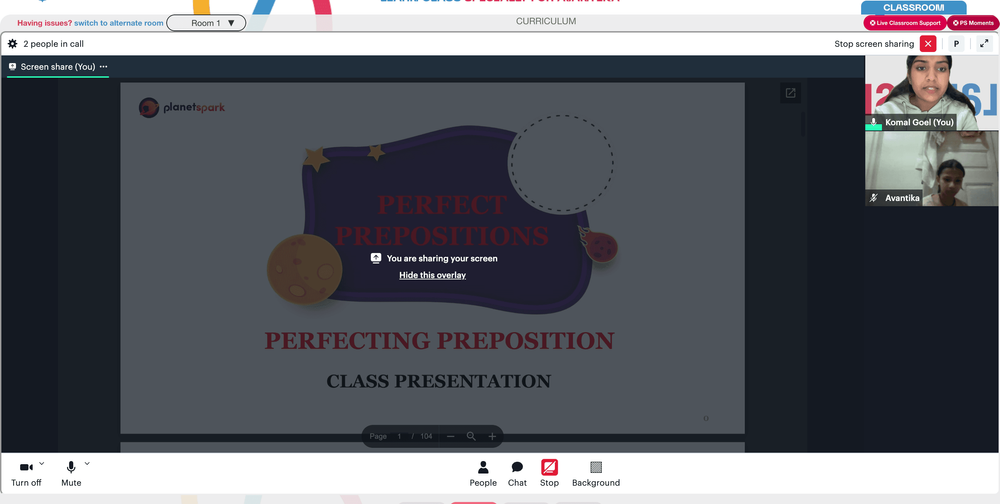Open the Chat panel

pyautogui.click(x=517, y=473)
